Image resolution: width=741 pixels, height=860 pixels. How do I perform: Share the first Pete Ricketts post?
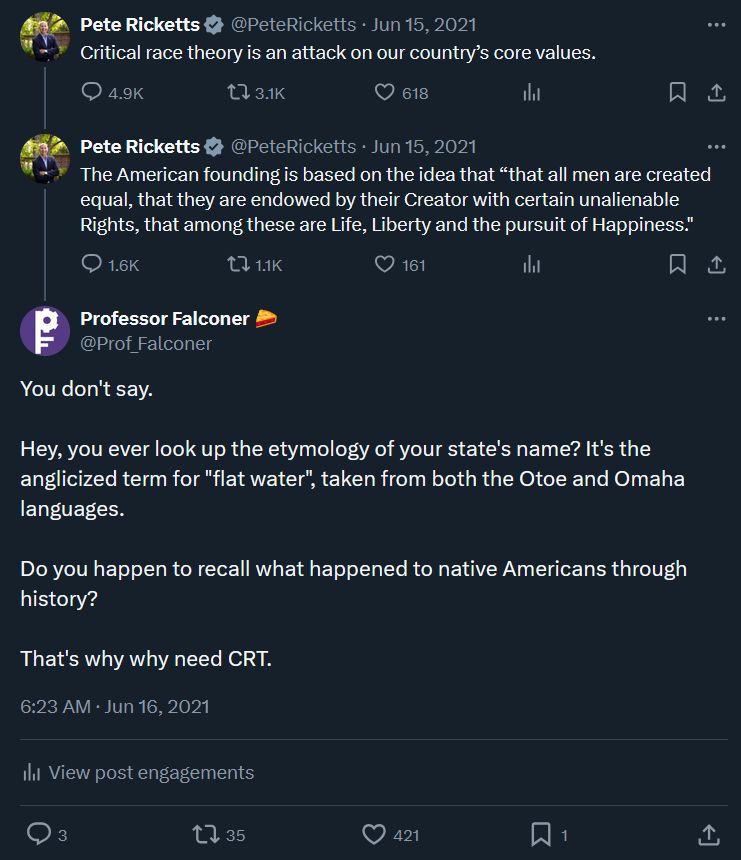click(716, 93)
